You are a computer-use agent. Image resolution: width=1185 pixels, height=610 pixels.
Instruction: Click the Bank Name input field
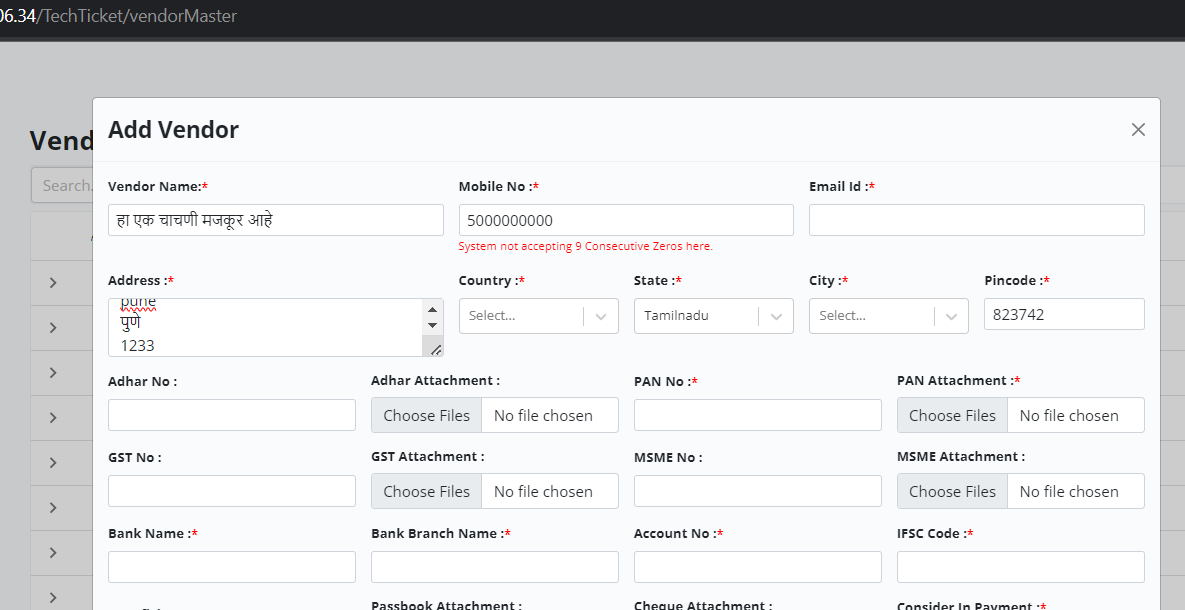[x=231, y=567]
